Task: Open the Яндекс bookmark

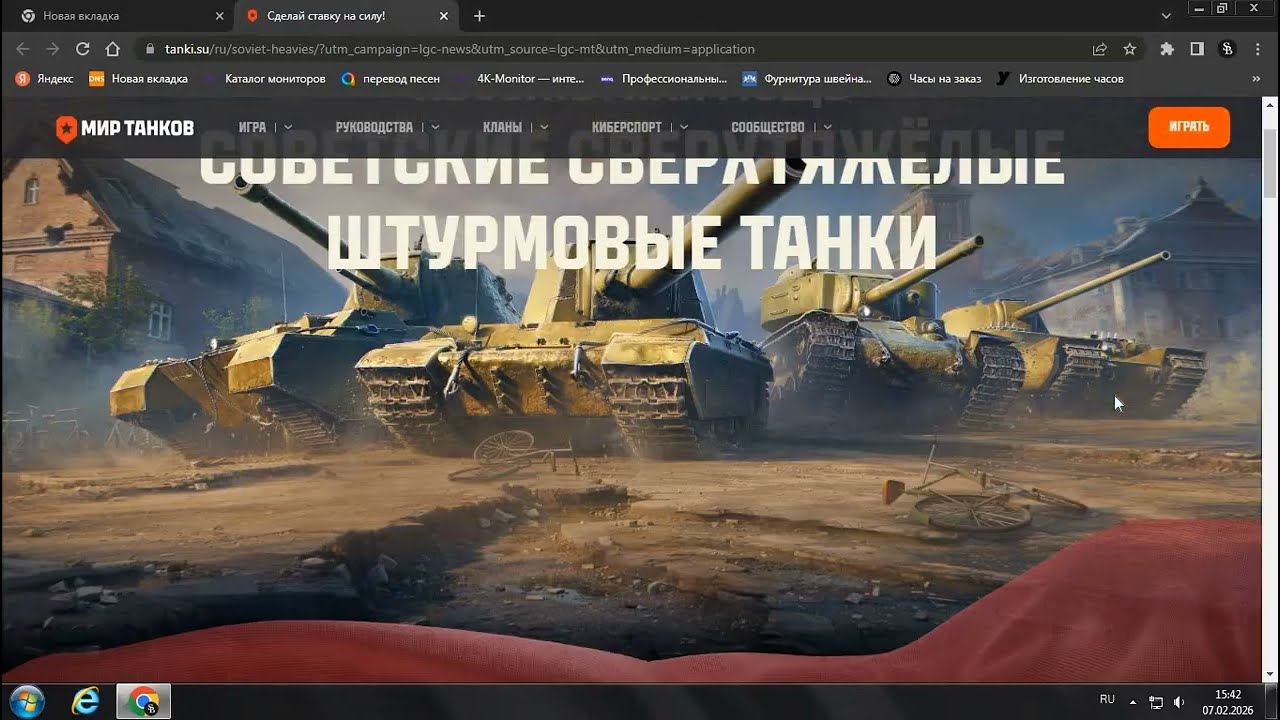Action: [45, 78]
